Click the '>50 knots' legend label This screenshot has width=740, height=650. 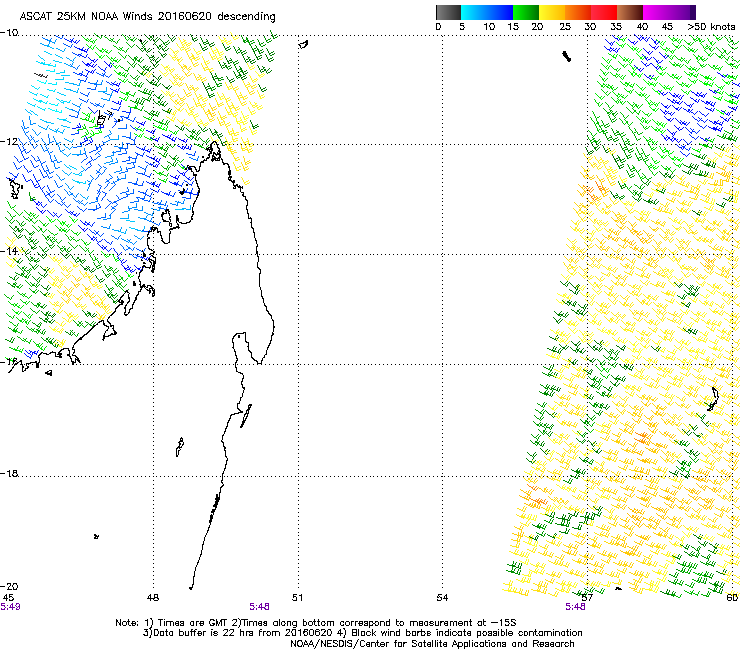click(711, 27)
